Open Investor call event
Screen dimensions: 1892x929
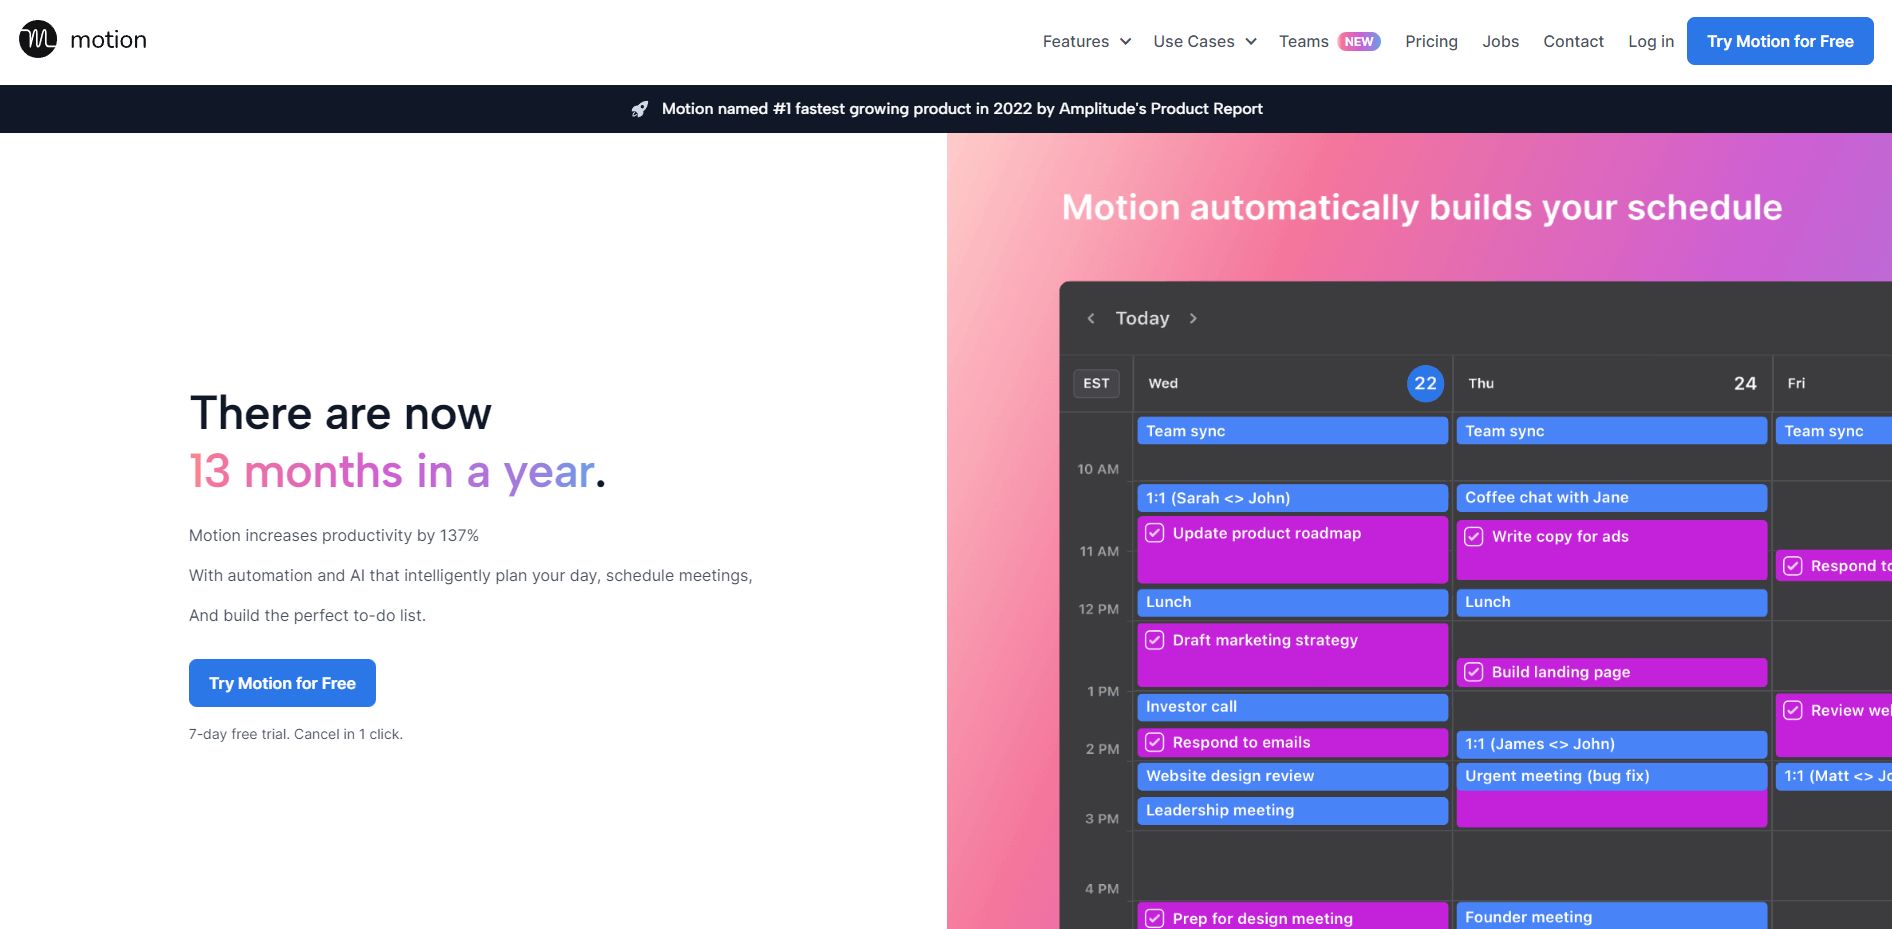pyautogui.click(x=1292, y=707)
